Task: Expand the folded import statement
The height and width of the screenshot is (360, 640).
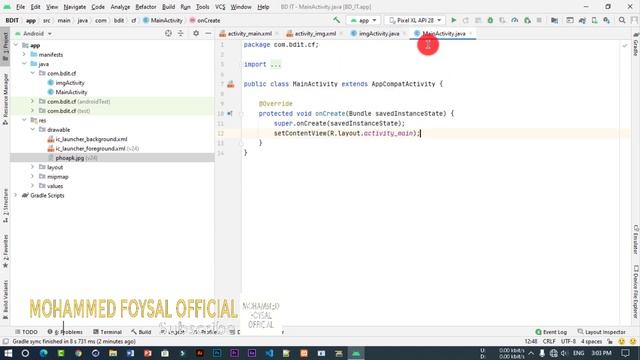Action: (276, 64)
